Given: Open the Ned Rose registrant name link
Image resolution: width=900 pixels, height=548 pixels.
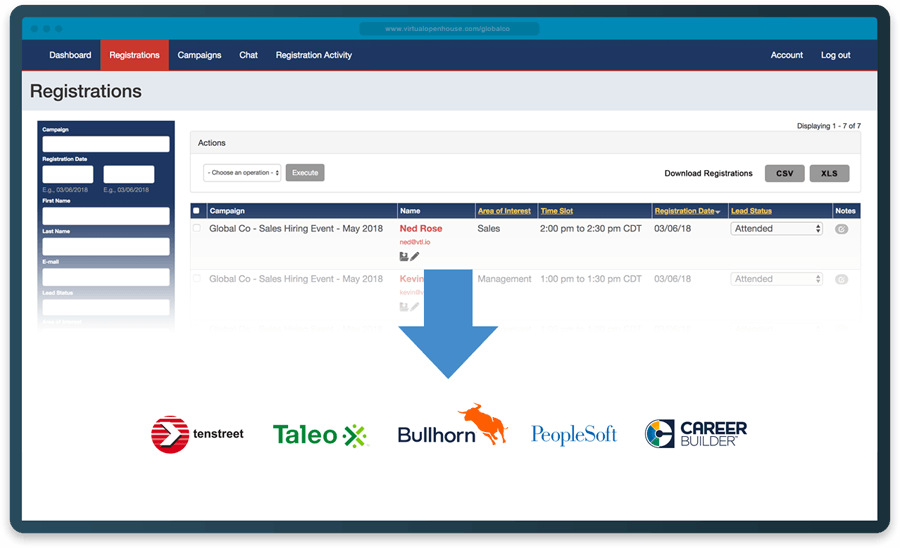Looking at the screenshot, I should pyautogui.click(x=421, y=228).
